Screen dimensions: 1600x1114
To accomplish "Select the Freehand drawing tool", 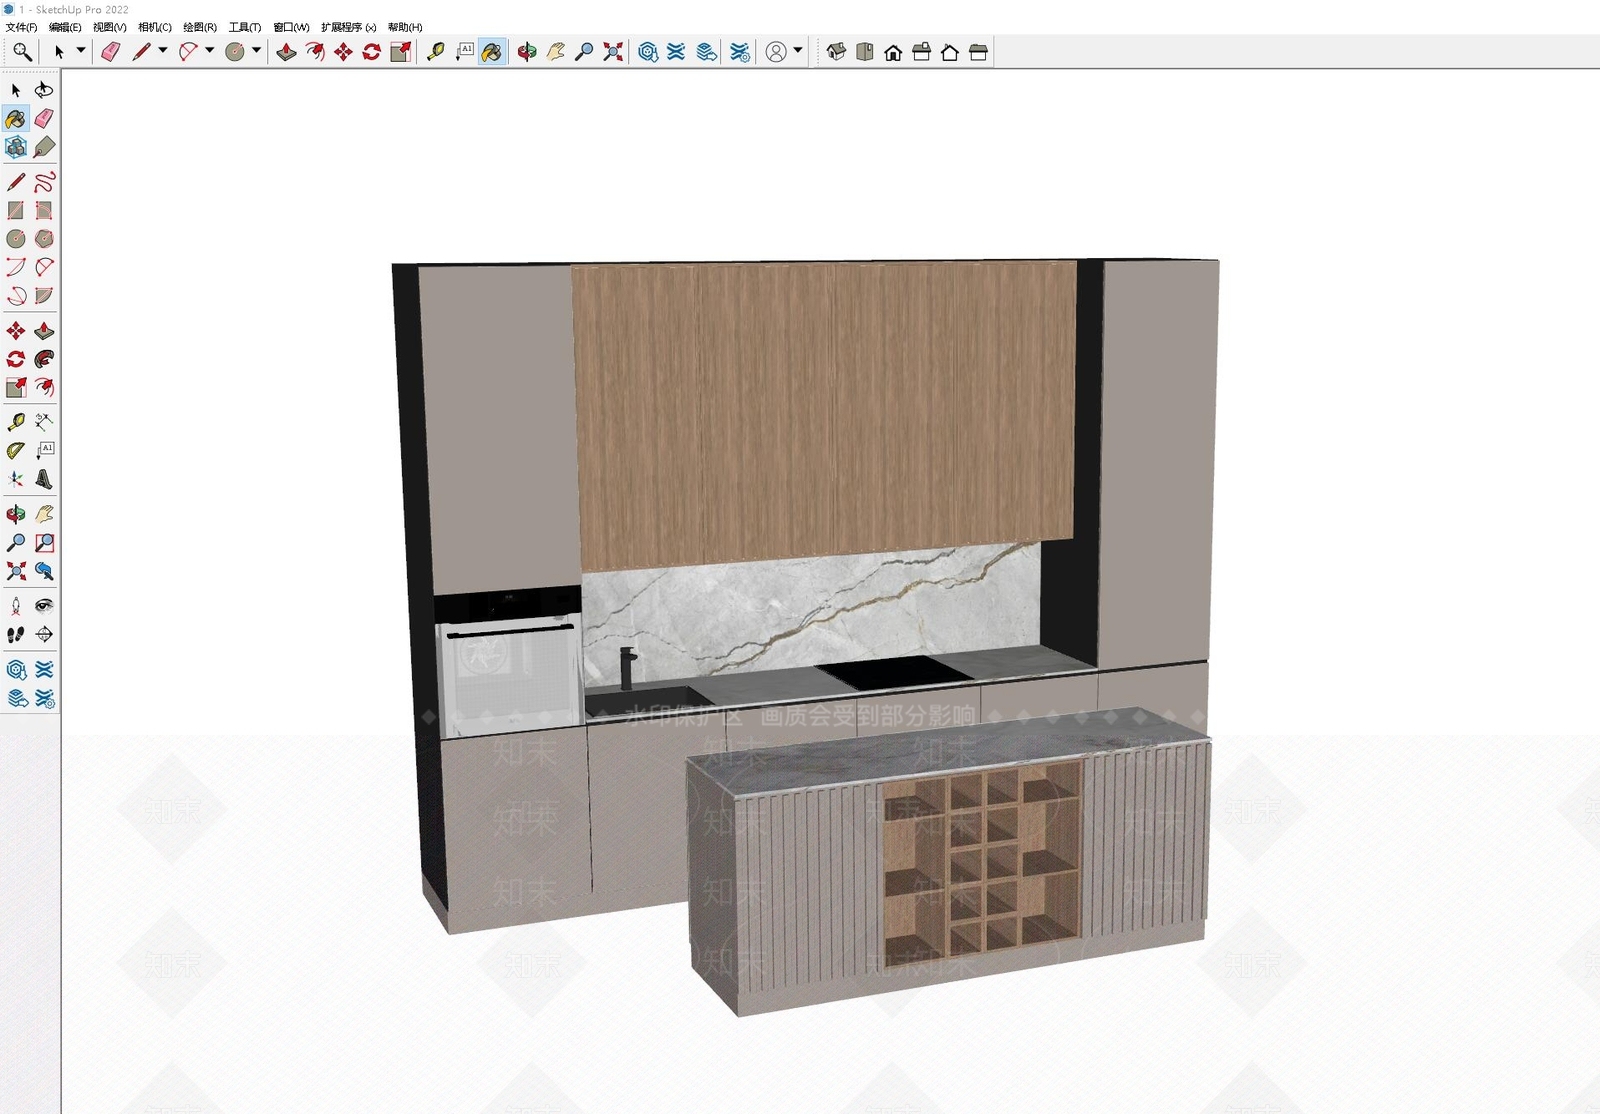I will coord(43,182).
